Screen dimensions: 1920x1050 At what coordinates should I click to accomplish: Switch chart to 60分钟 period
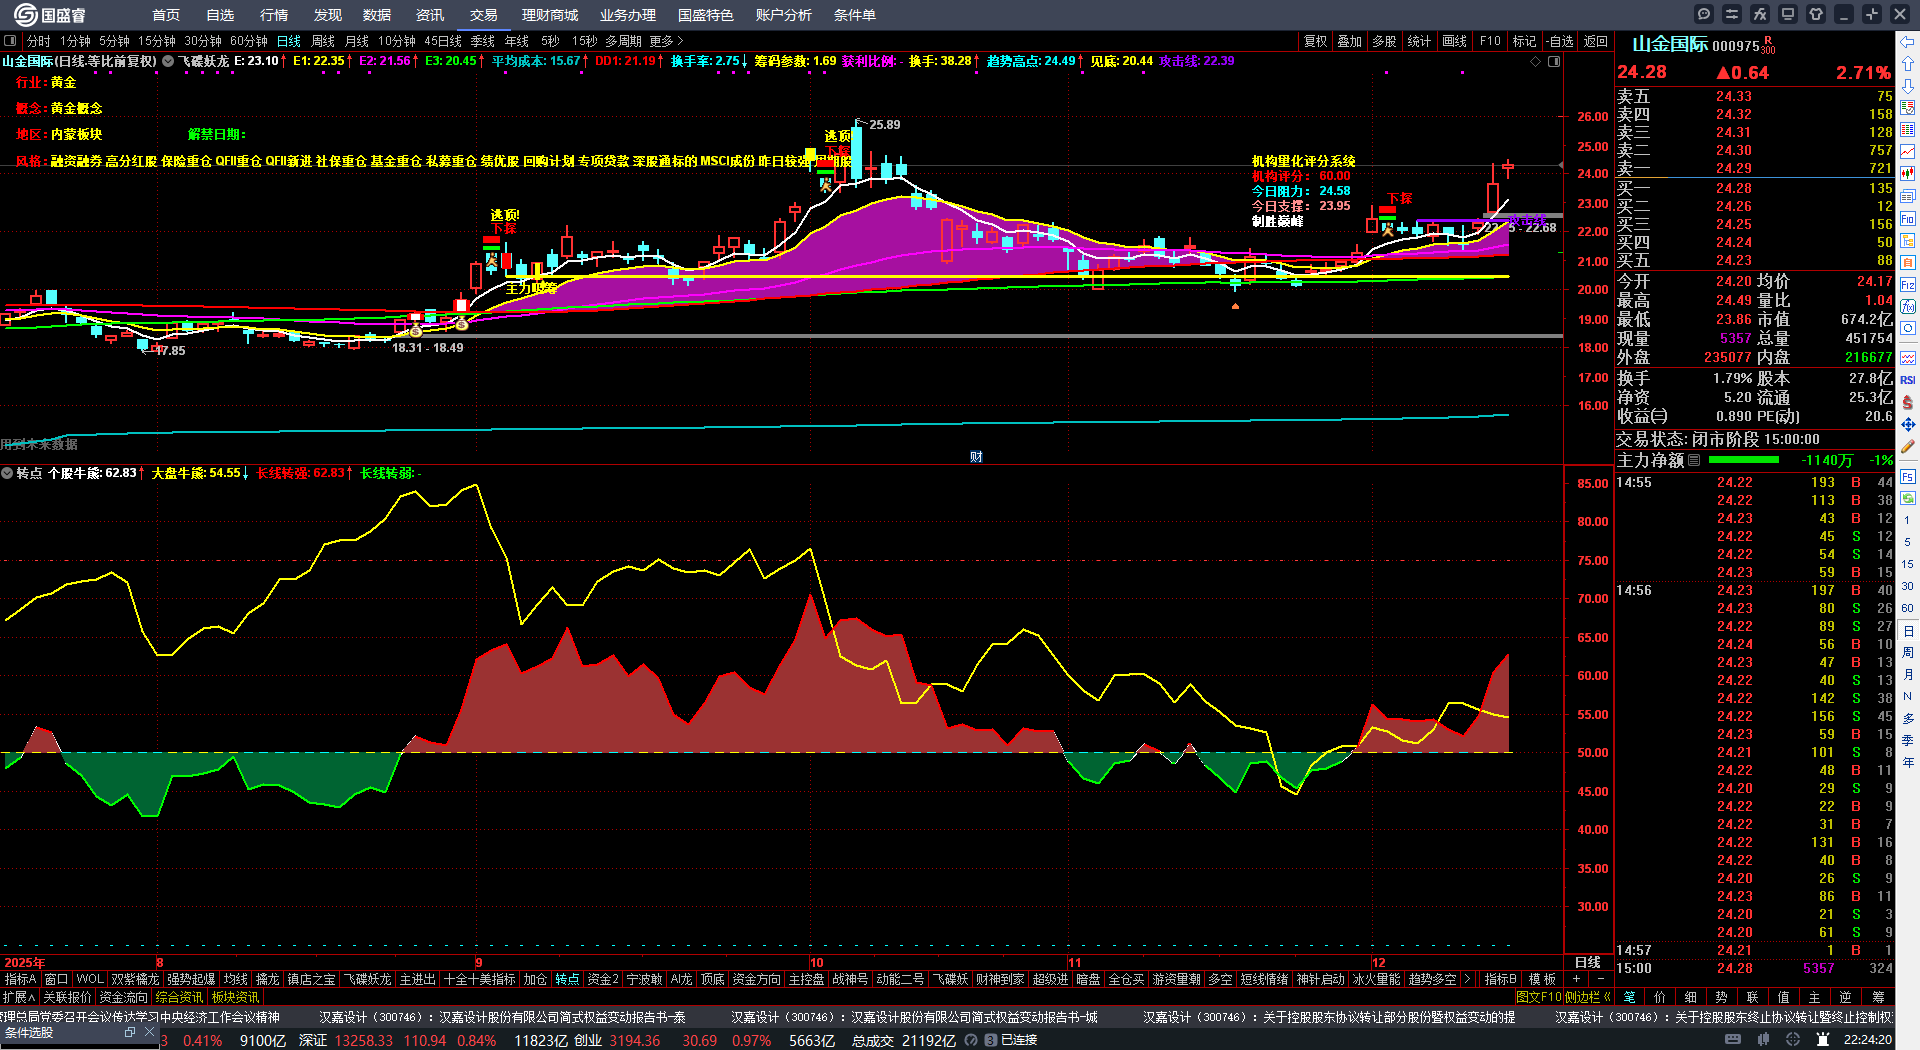coord(249,41)
